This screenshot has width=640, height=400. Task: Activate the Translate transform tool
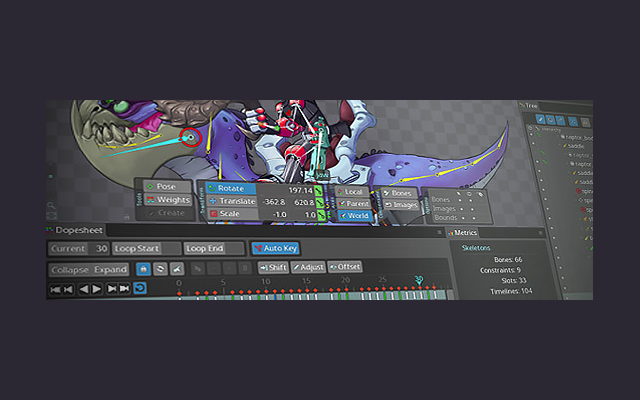(232, 201)
